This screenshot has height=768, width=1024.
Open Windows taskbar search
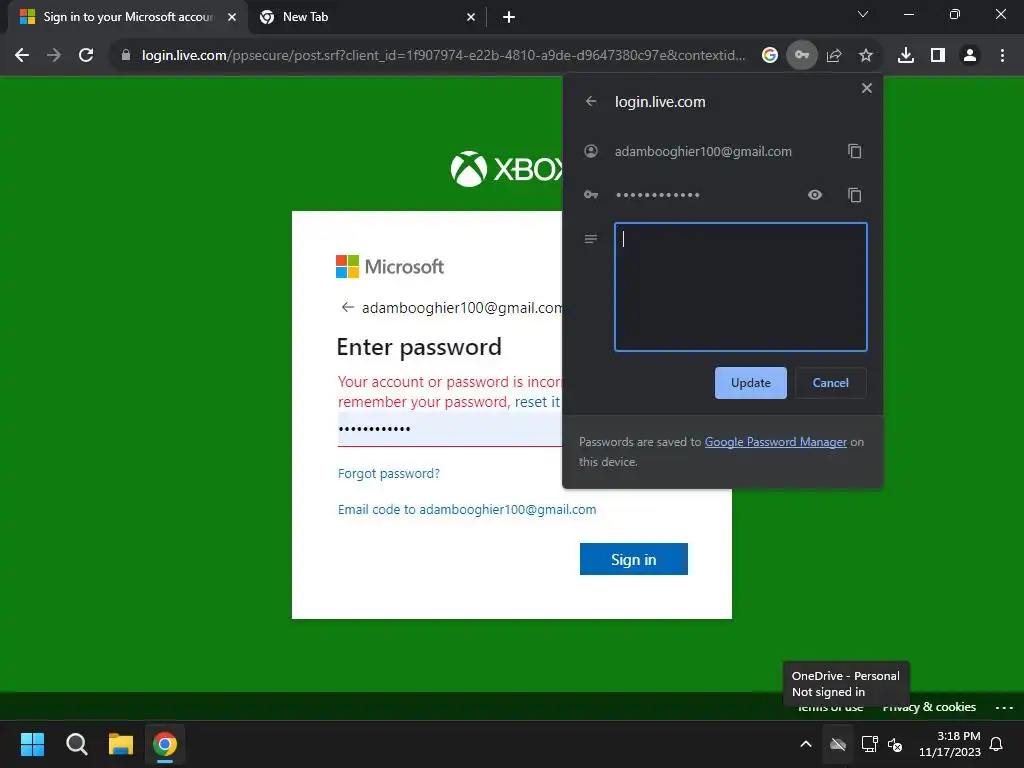[x=76, y=744]
